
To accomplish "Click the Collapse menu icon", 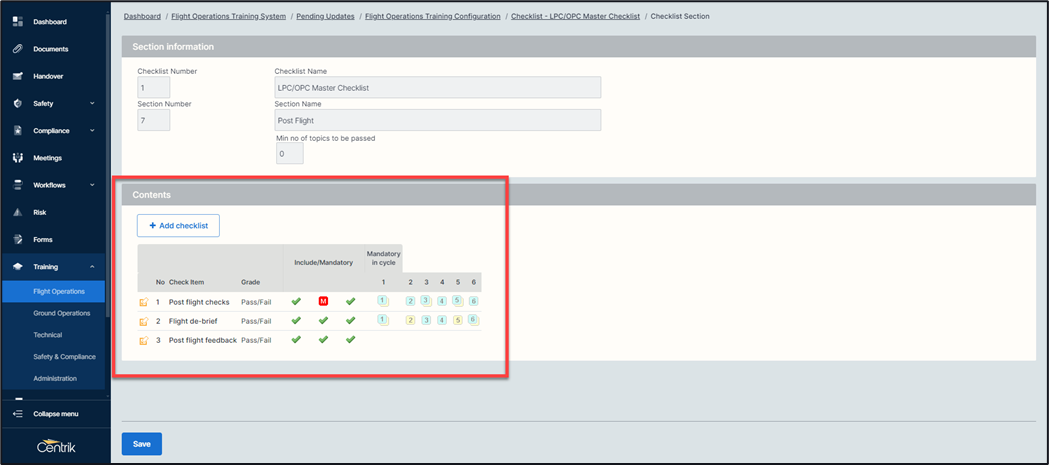I will tap(18, 414).
